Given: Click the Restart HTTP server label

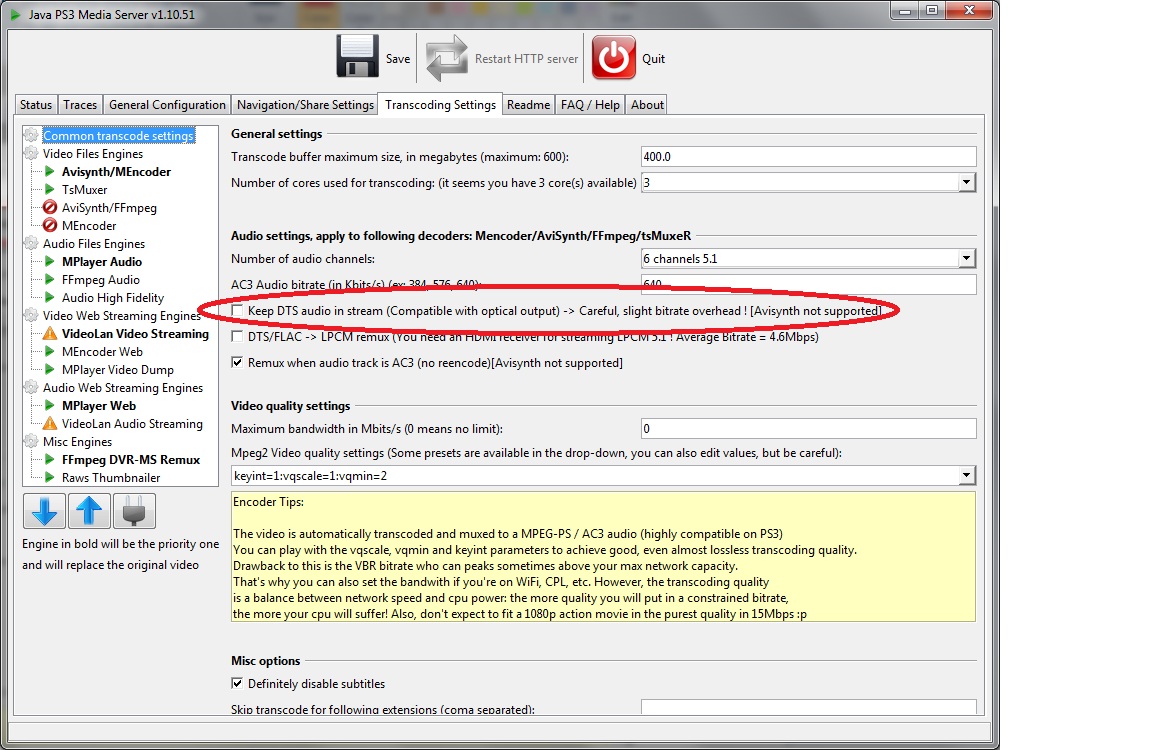Looking at the screenshot, I should (x=526, y=59).
